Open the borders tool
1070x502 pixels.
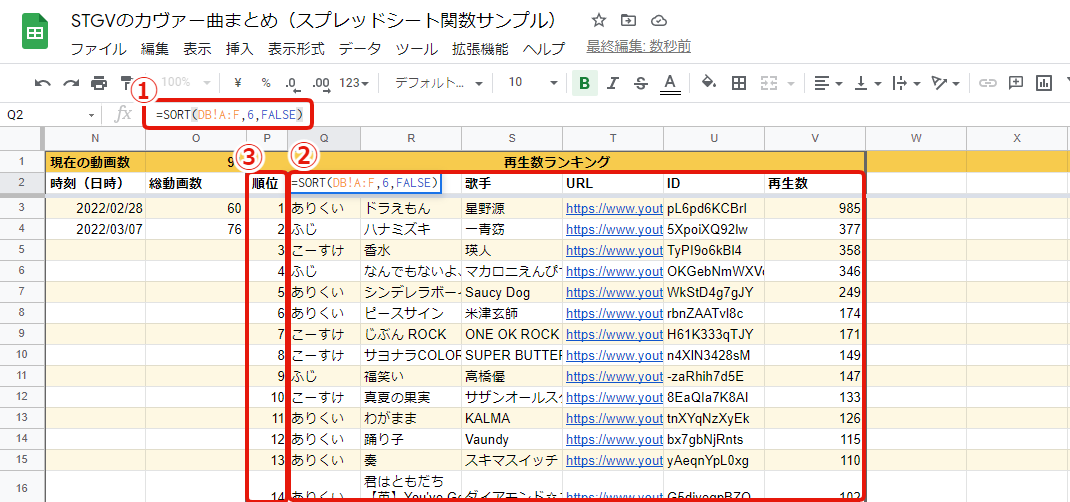pos(739,83)
